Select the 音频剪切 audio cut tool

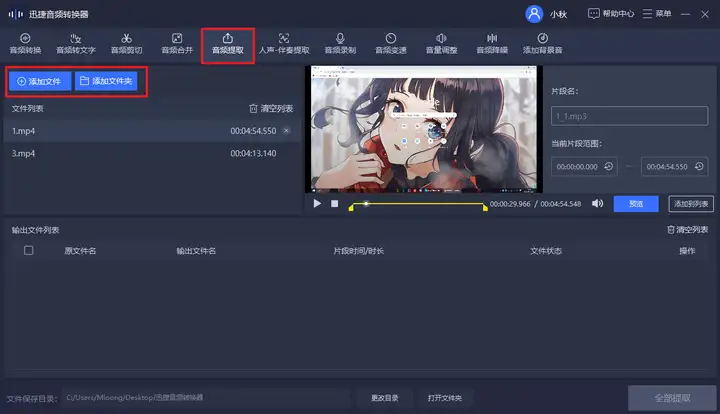click(x=126, y=44)
